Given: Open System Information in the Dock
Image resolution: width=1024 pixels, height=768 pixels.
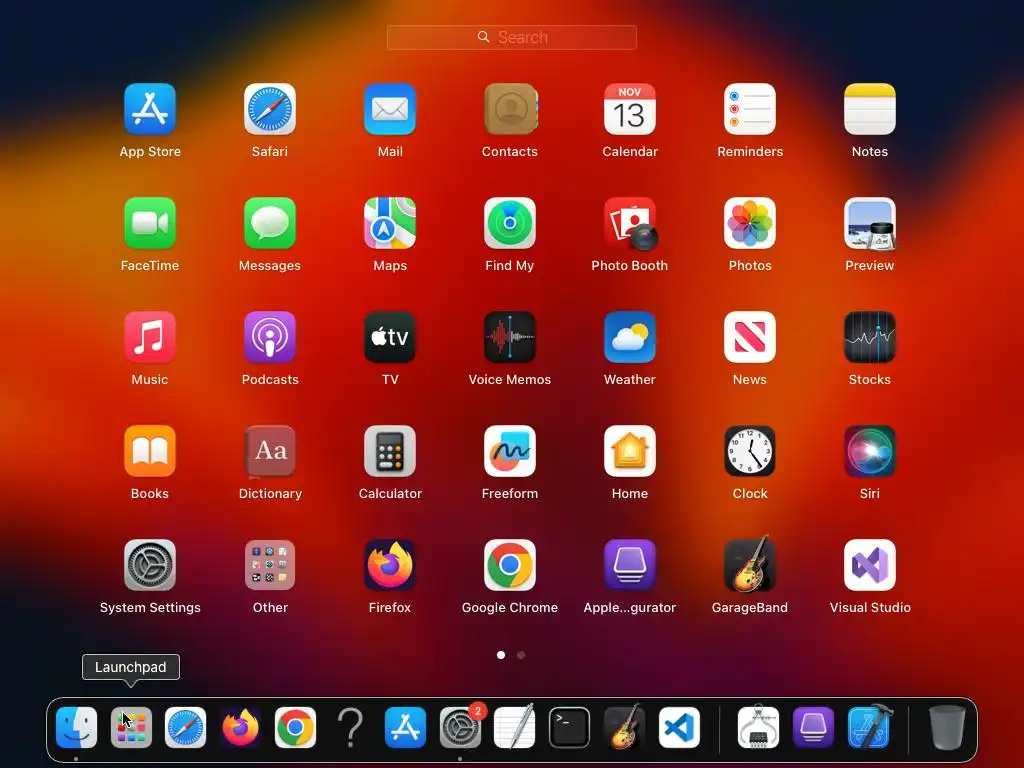Looking at the screenshot, I should (x=758, y=726).
